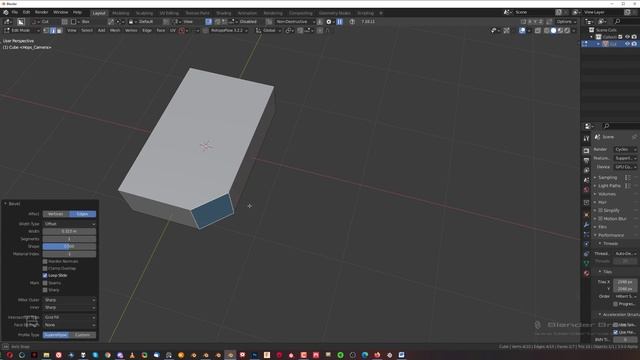Open viewport Options dropdown
This screenshot has width=640, height=360.
click(566, 22)
